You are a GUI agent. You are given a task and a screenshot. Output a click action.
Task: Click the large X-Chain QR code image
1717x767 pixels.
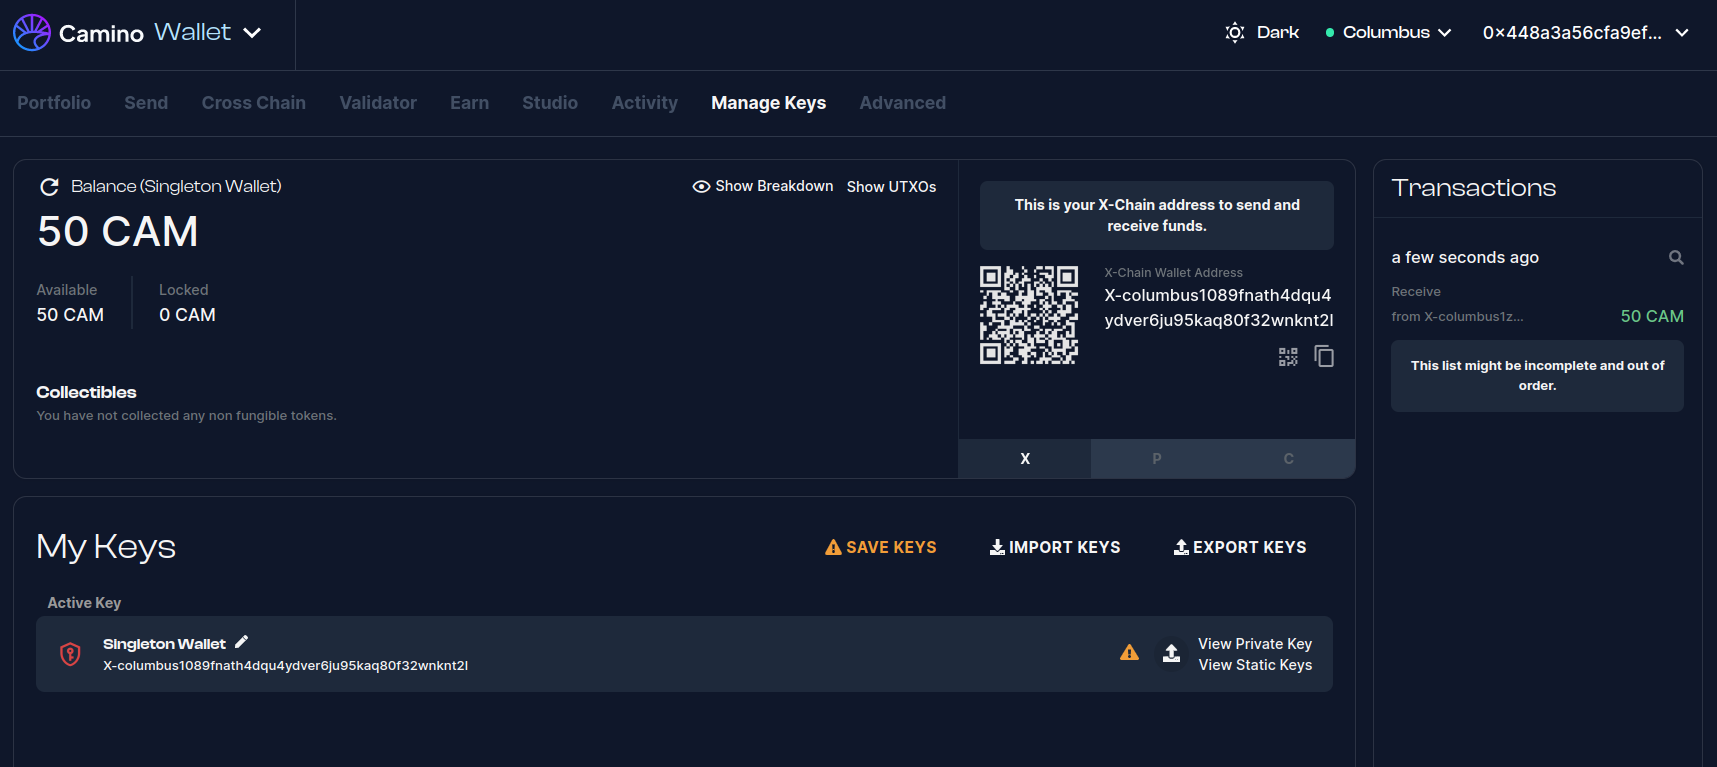(1029, 315)
